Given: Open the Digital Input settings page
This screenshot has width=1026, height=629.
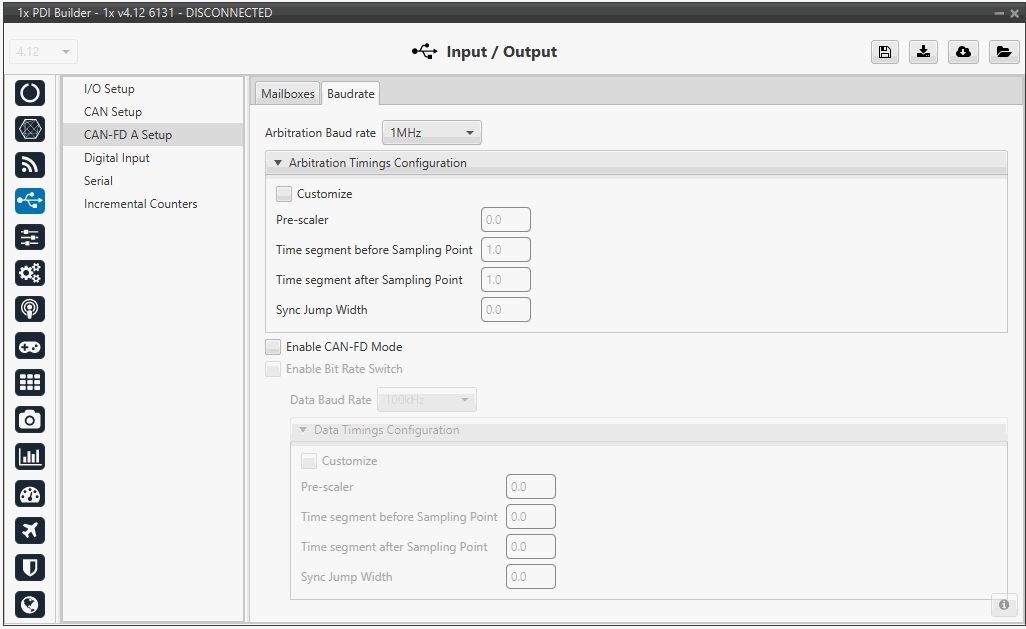Looking at the screenshot, I should coord(117,158).
